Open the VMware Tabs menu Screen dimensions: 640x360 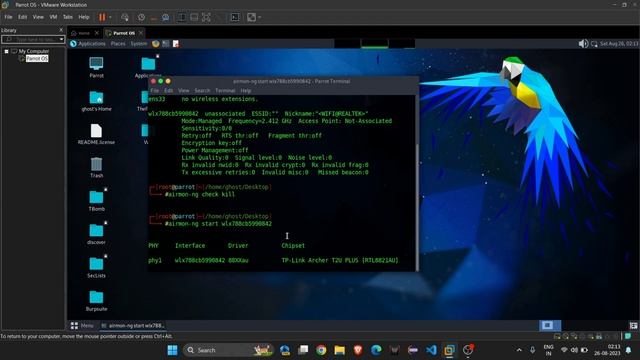click(68, 17)
